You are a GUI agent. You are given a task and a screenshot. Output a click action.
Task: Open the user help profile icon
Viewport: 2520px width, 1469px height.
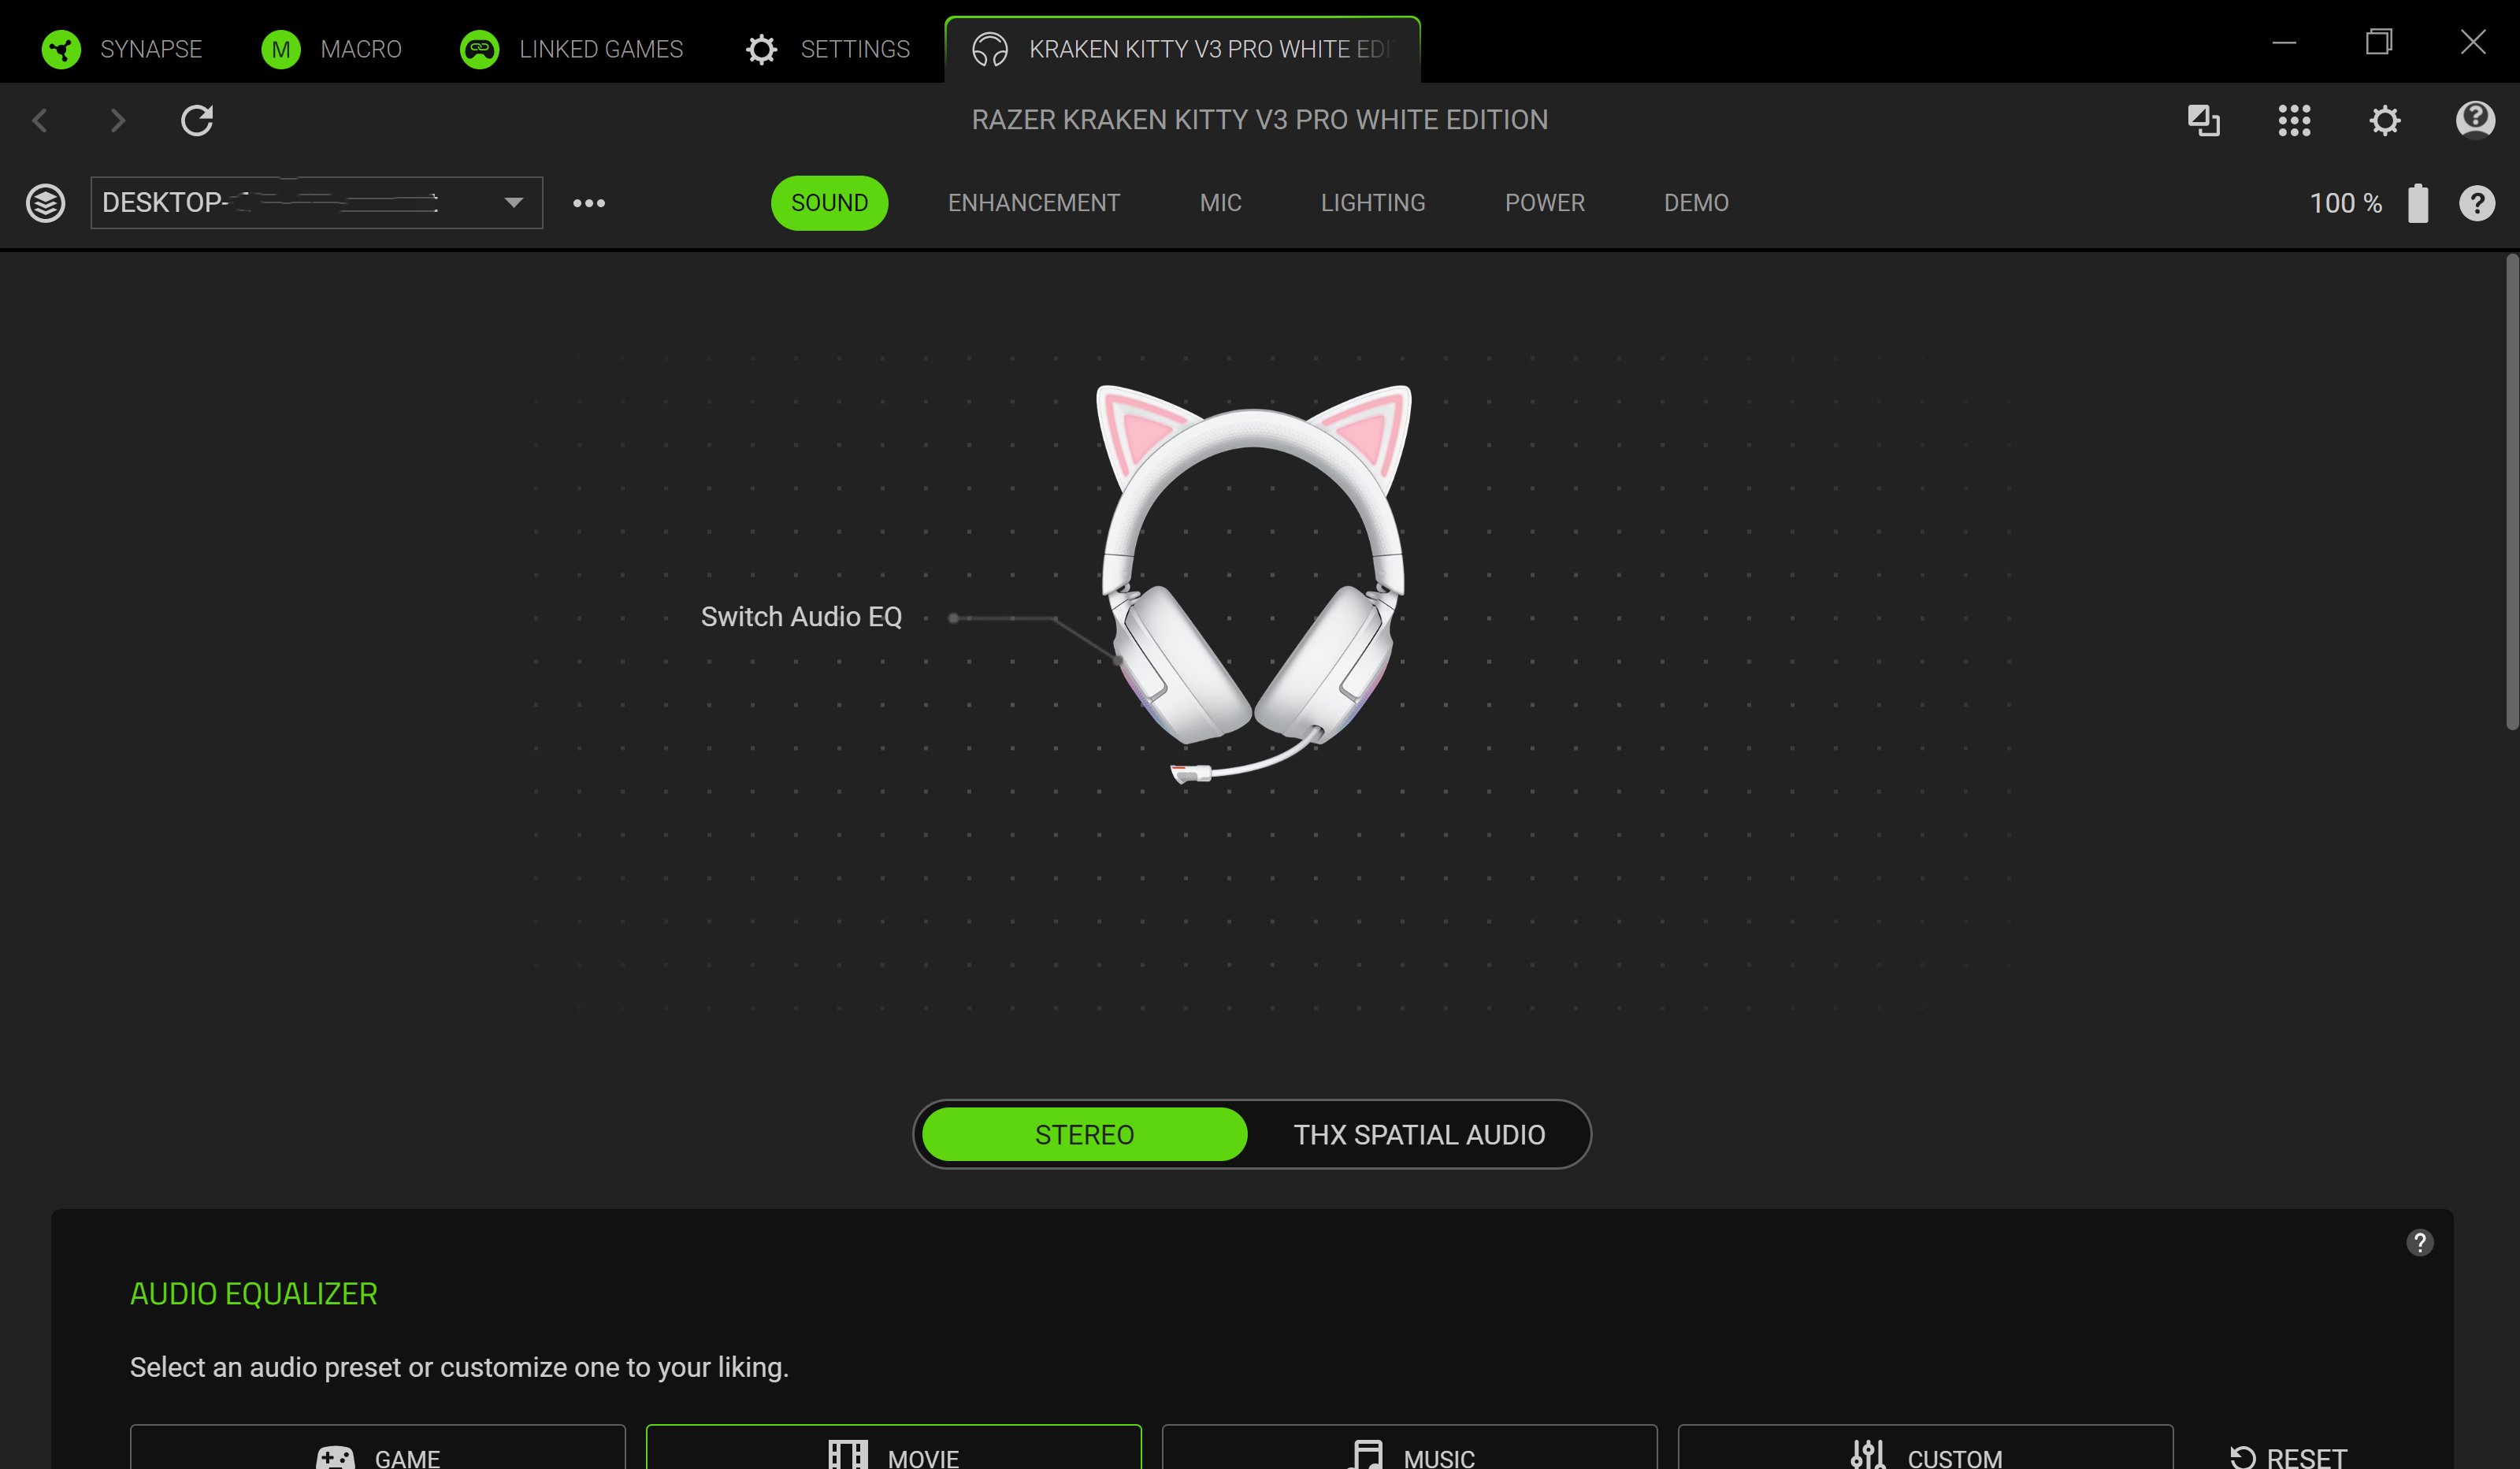(x=2475, y=120)
